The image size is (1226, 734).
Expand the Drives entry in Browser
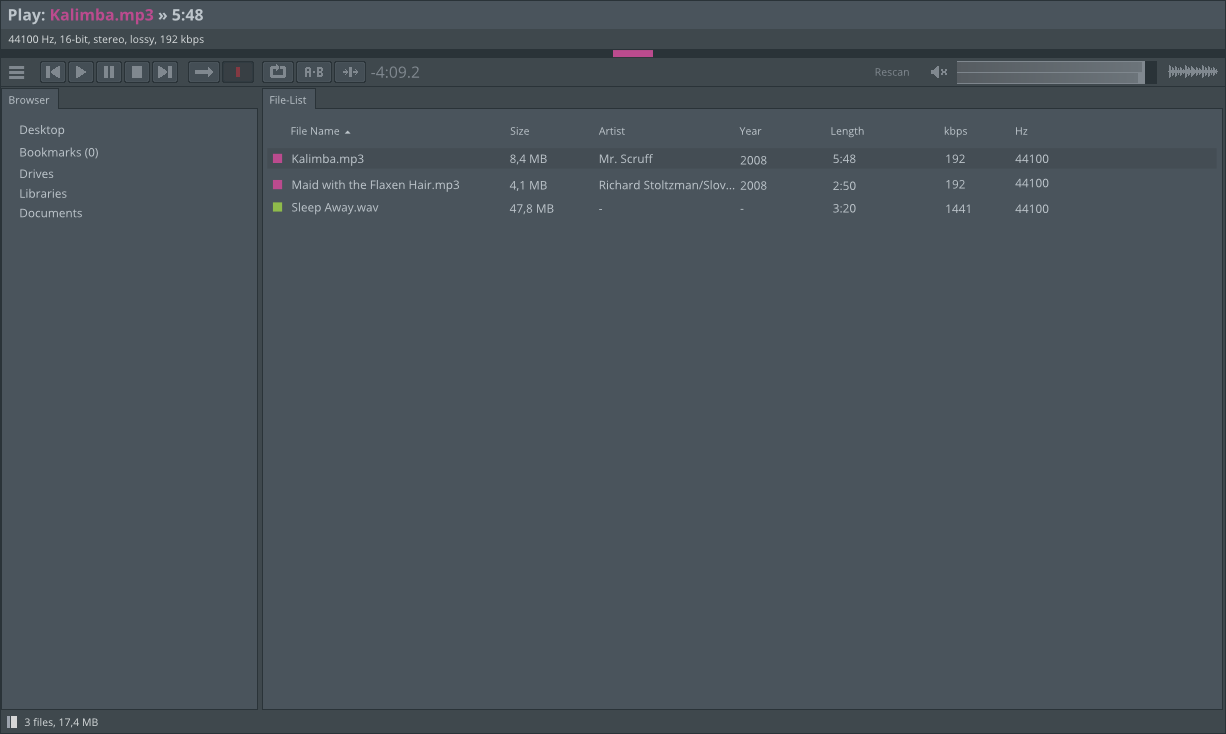tap(36, 174)
